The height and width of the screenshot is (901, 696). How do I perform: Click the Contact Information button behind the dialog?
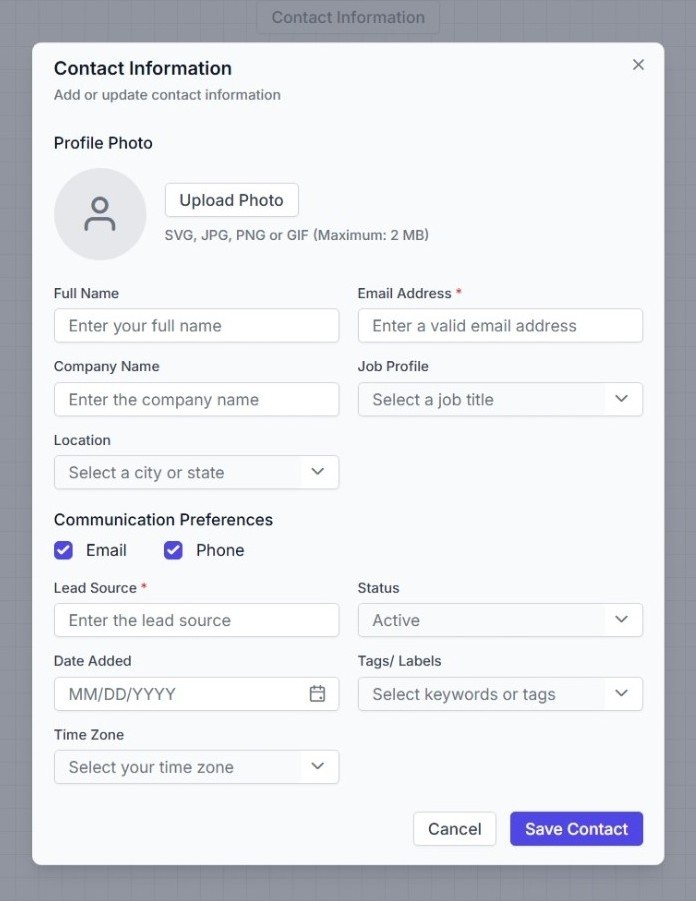point(348,17)
